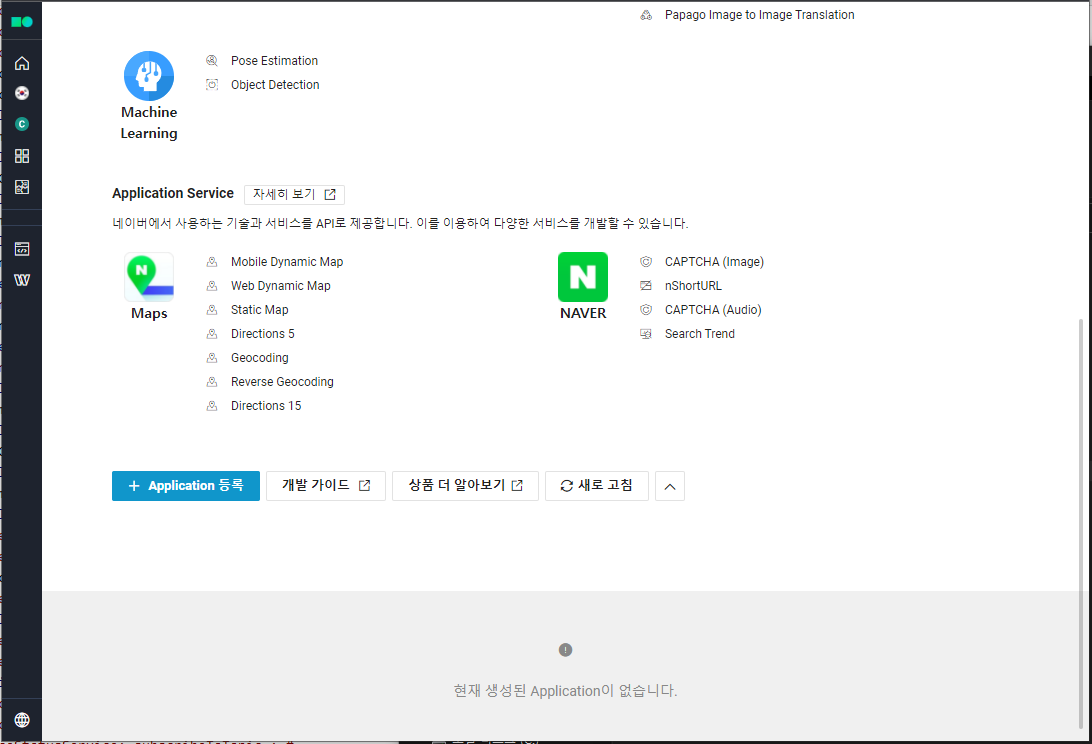The width and height of the screenshot is (1092, 744).
Task: Click the Machine Learning label
Action: pyautogui.click(x=149, y=123)
